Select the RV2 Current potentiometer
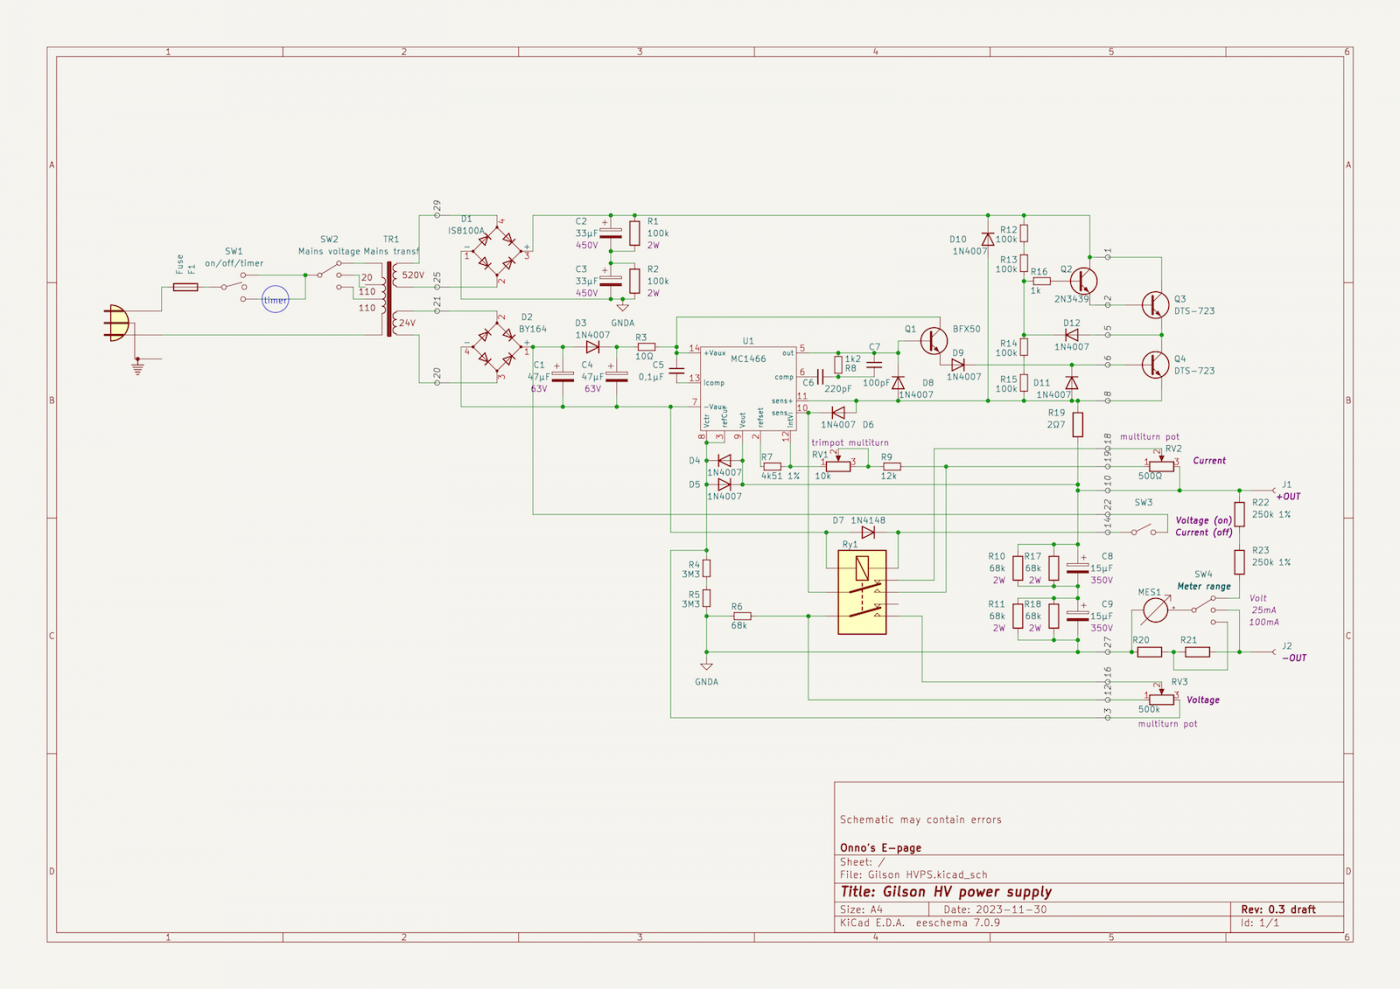1400x989 pixels. click(x=1162, y=464)
